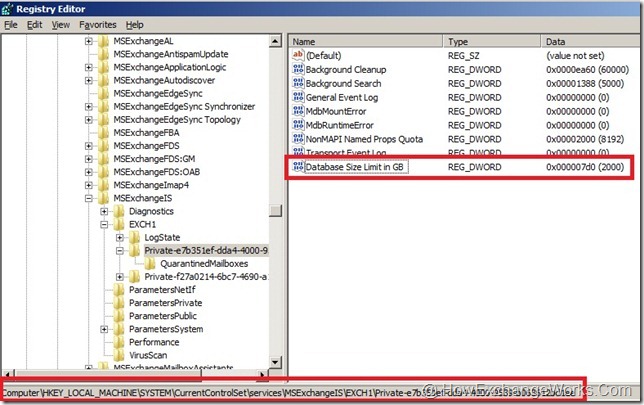Screen dimensions: 644x405
Task: Click the MSExchangeEdgeSync folder icon
Action: 104,93
